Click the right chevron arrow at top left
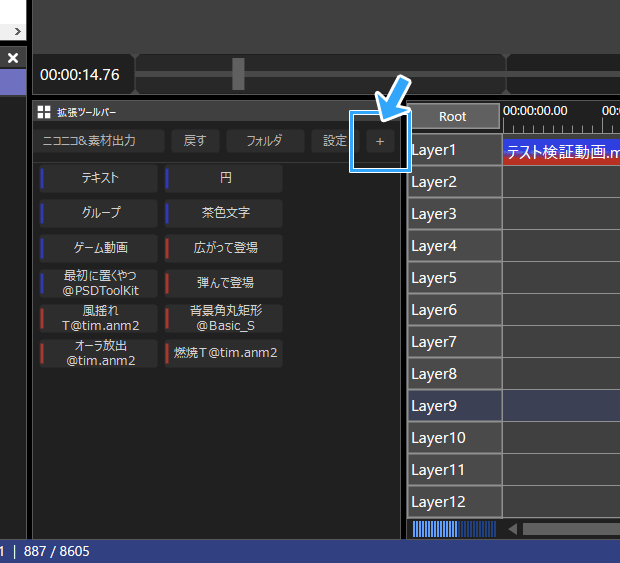Image resolution: width=620 pixels, height=563 pixels. [x=17, y=31]
